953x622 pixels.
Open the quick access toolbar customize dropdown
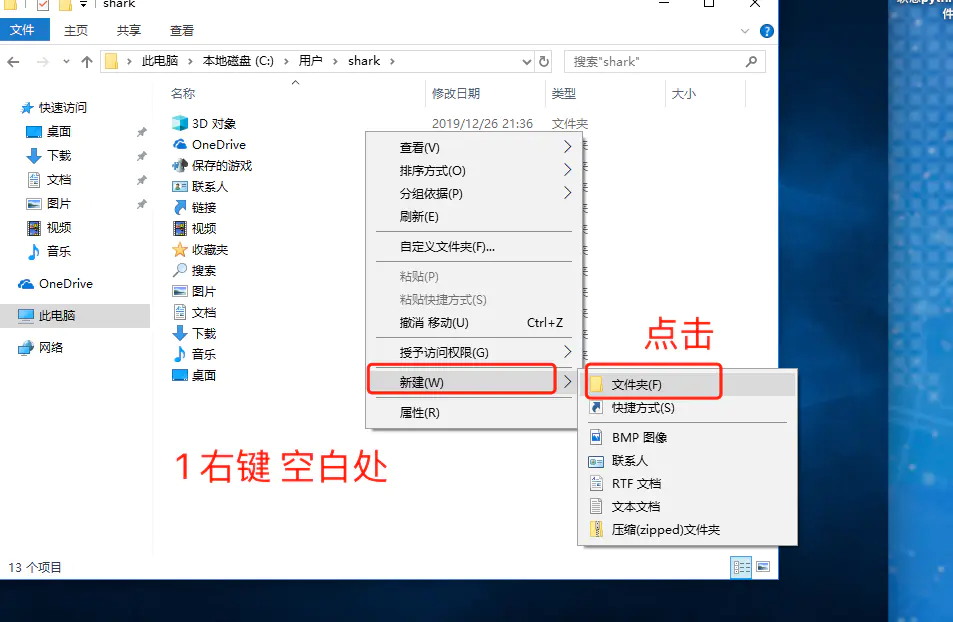point(83,5)
